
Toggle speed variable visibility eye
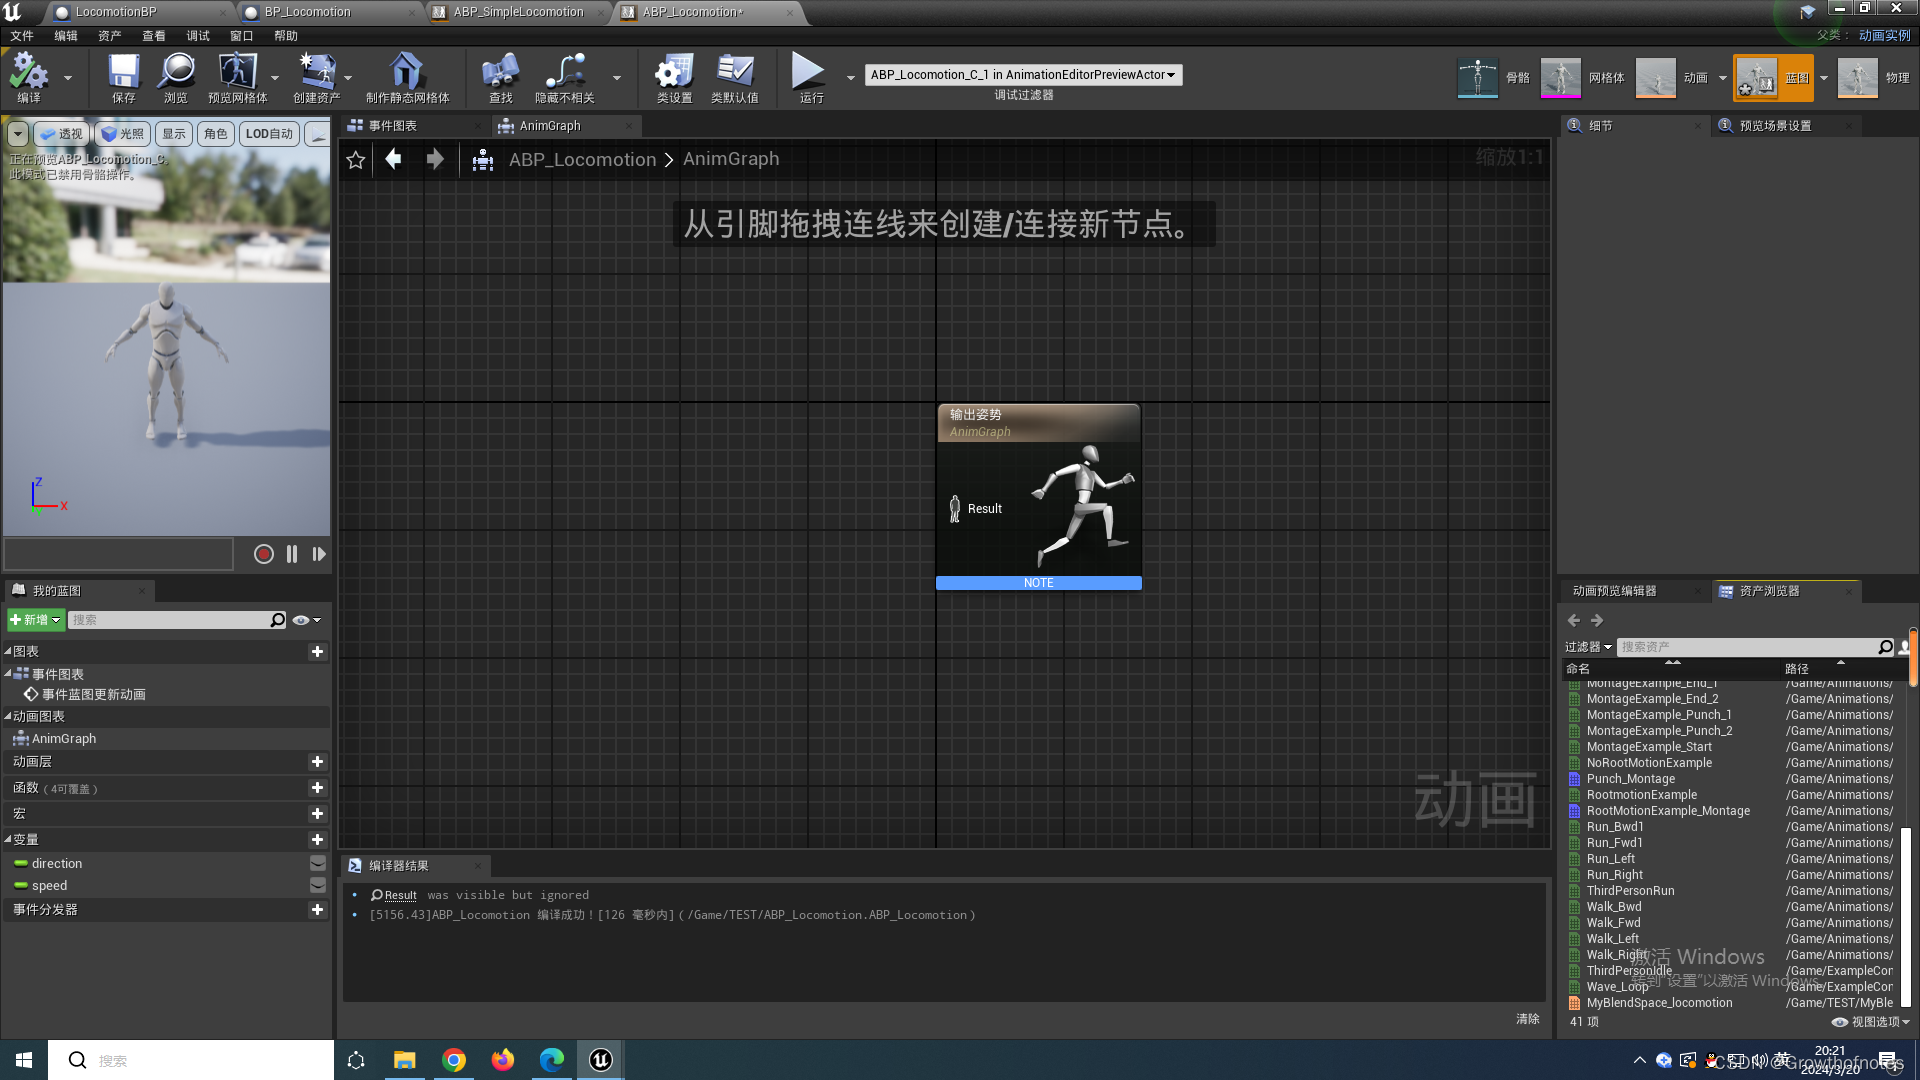(x=317, y=885)
